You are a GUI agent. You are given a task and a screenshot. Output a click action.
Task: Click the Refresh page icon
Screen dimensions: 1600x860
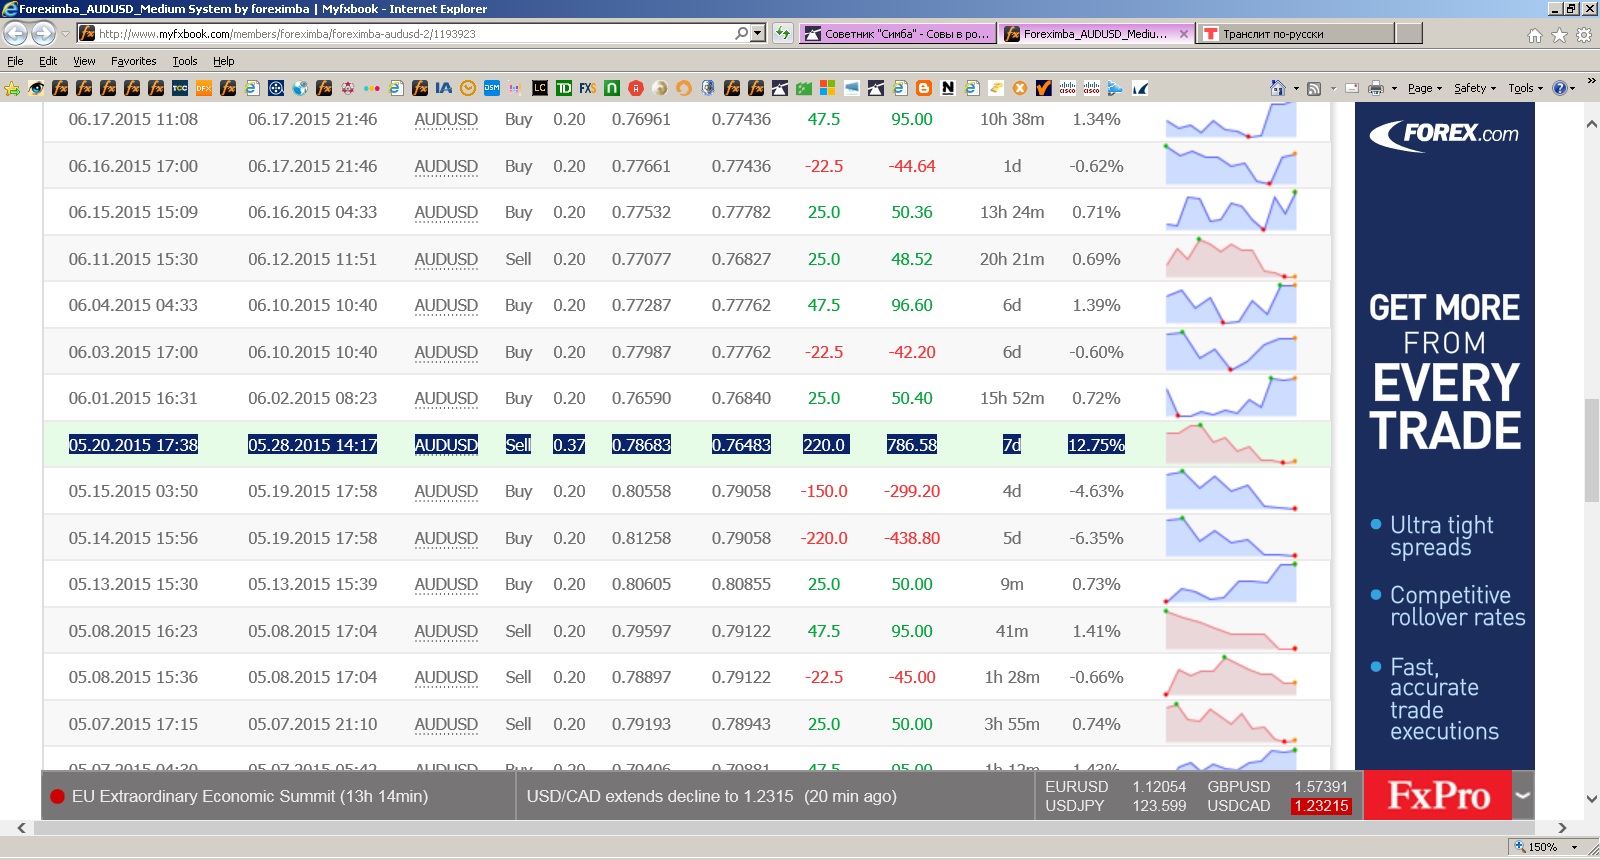click(782, 33)
